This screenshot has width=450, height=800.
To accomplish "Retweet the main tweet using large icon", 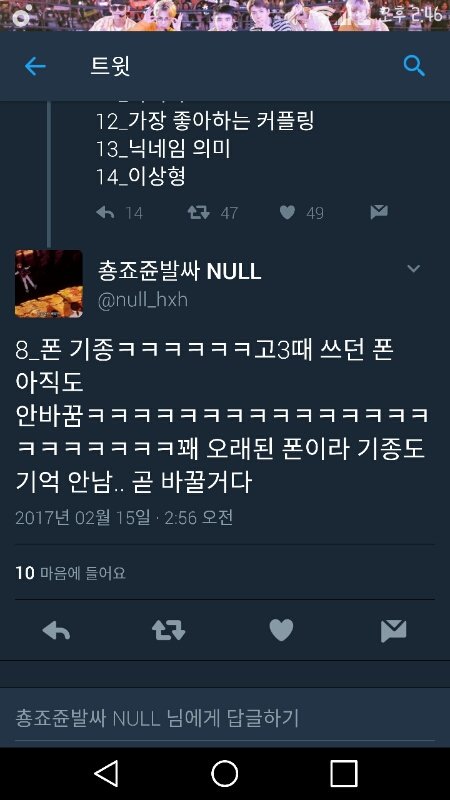I will [x=168, y=631].
